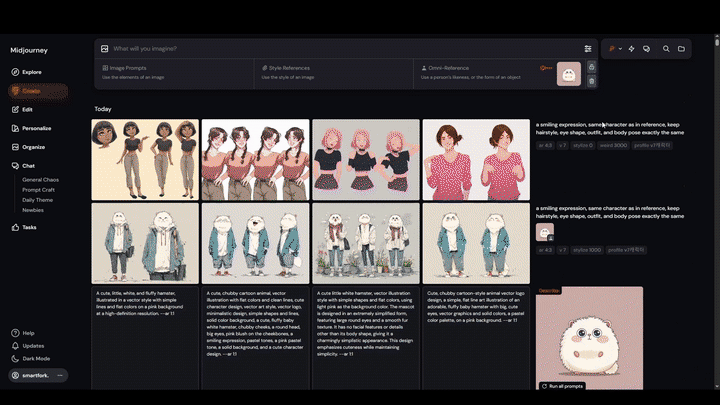Open the three hamsters in teal jackets image
The image size is (720, 405).
(255, 243)
